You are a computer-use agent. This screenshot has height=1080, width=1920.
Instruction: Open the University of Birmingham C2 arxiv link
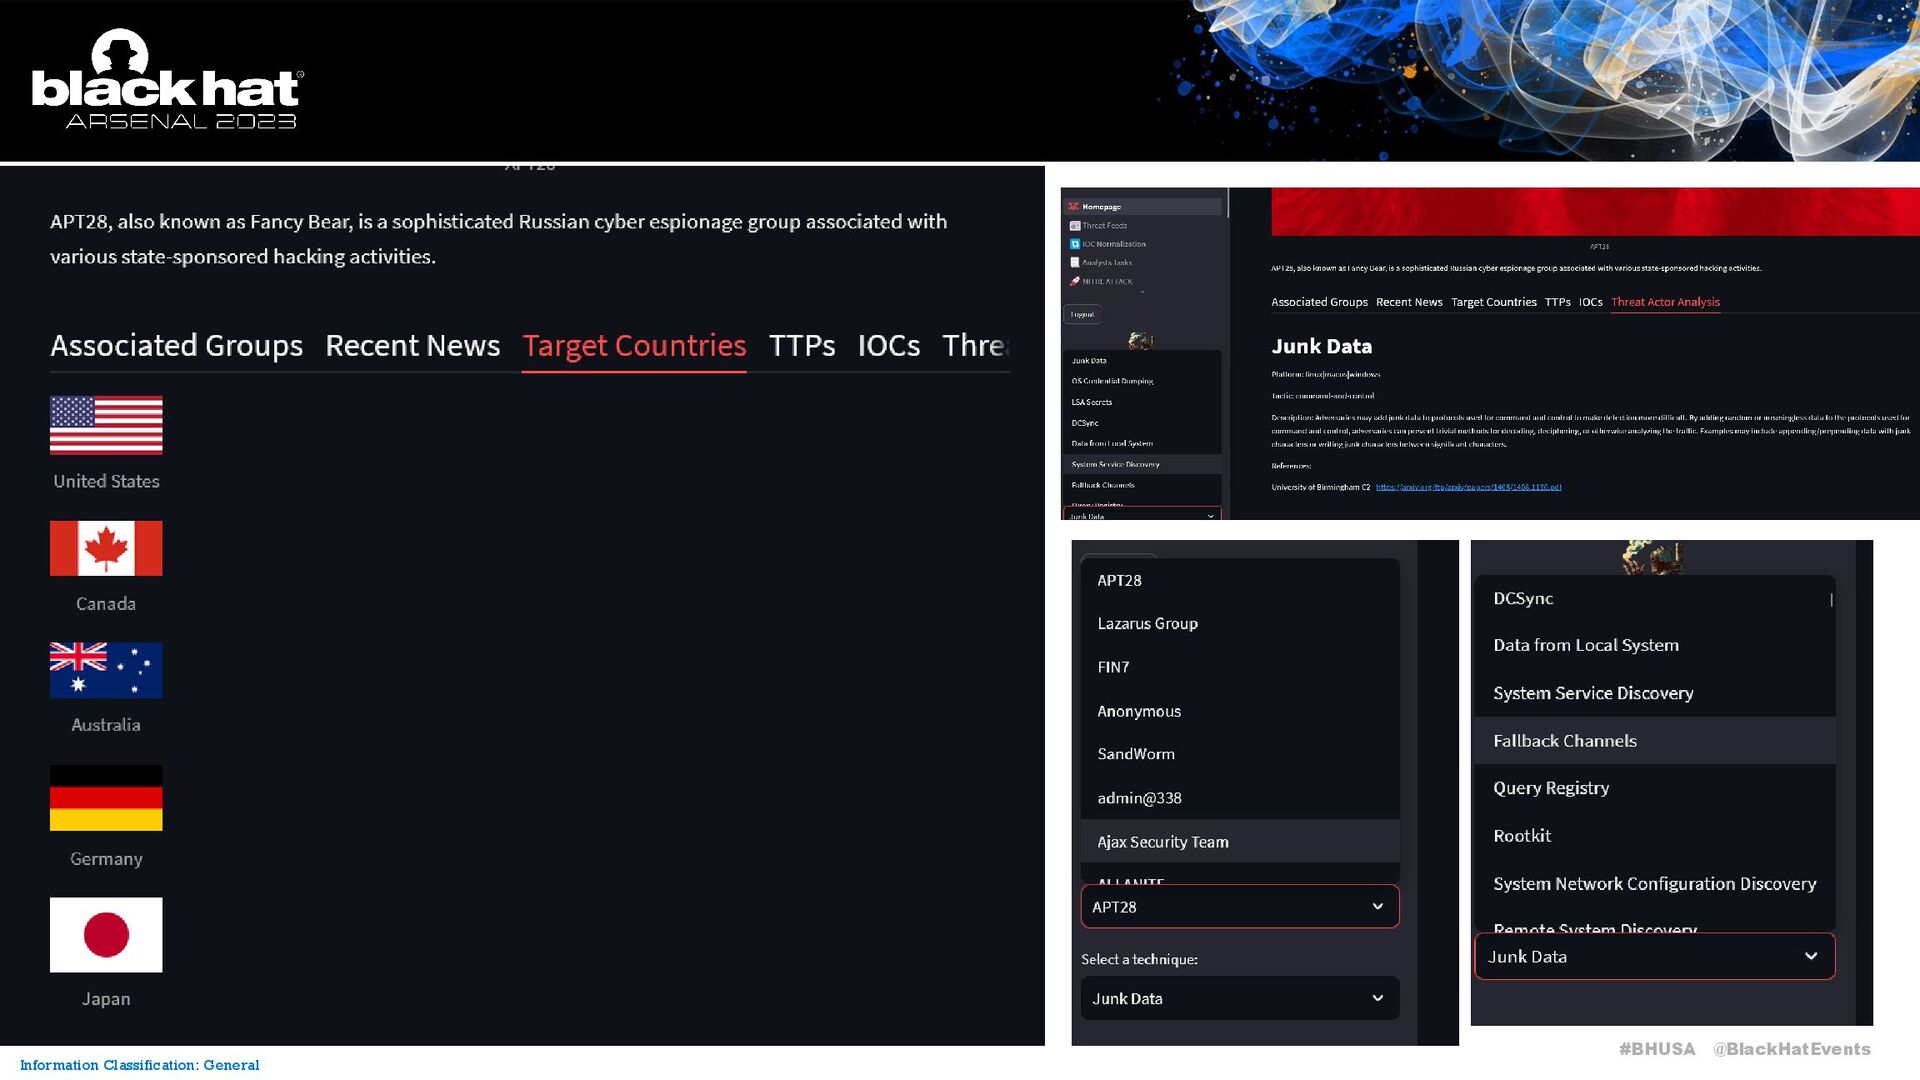coord(1468,487)
